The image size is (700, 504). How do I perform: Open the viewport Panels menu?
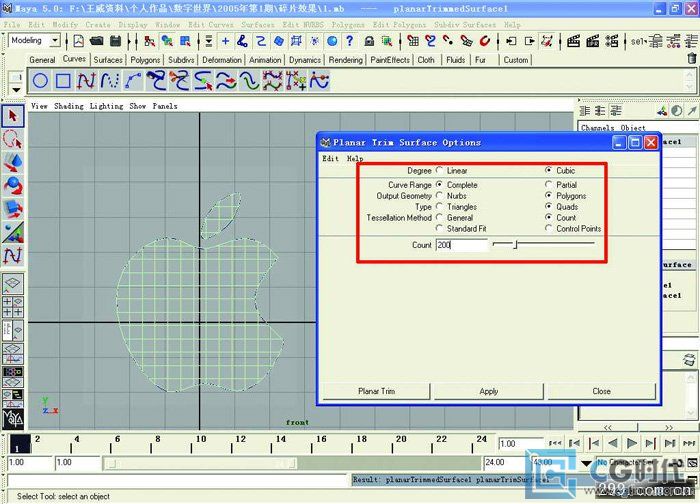pyautogui.click(x=165, y=106)
